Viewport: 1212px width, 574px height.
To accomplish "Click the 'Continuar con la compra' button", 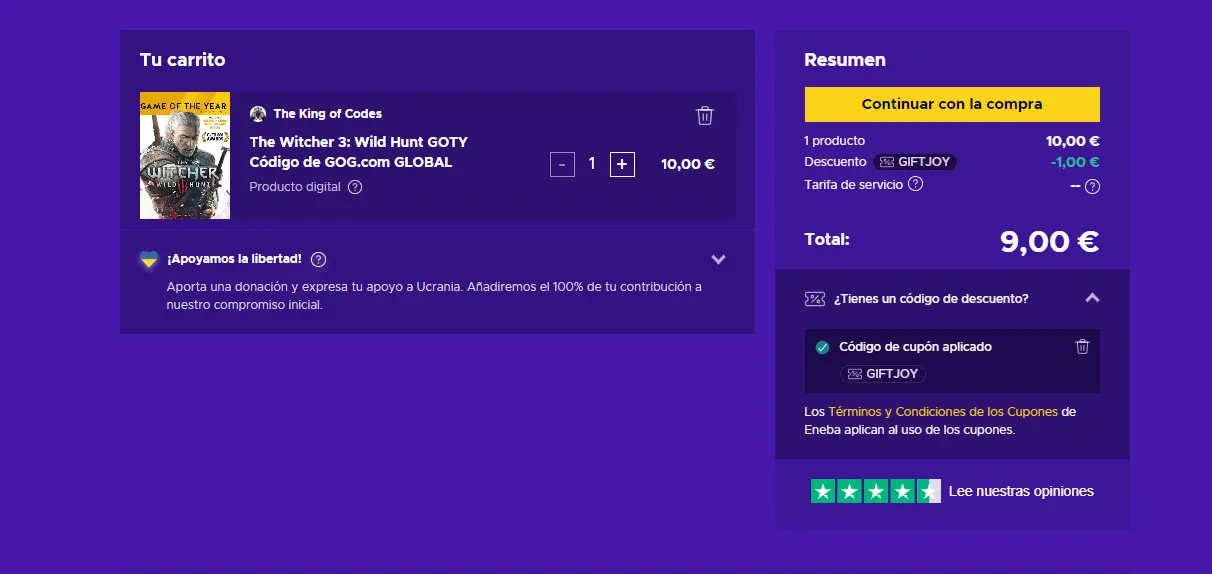I will point(952,104).
